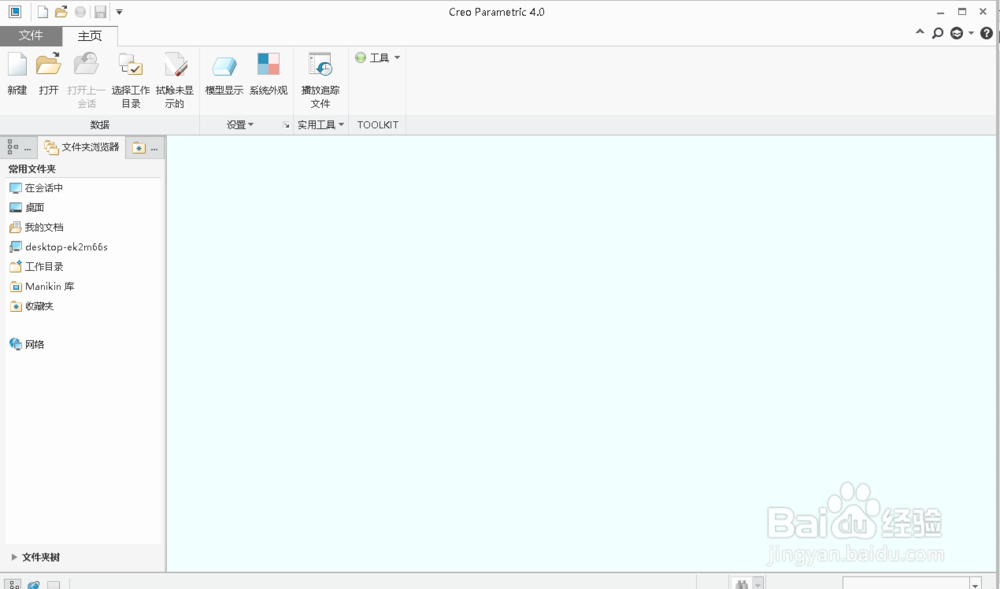This screenshot has width=1000, height=589.
Task: Select 桌面 folder
Action: (x=27, y=208)
